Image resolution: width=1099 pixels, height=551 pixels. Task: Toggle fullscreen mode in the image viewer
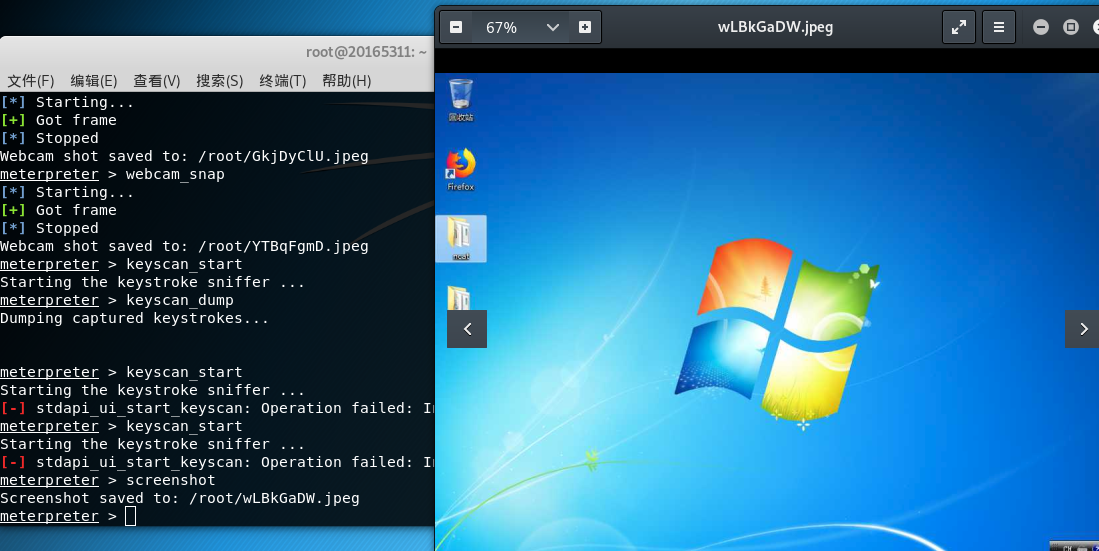(958, 27)
